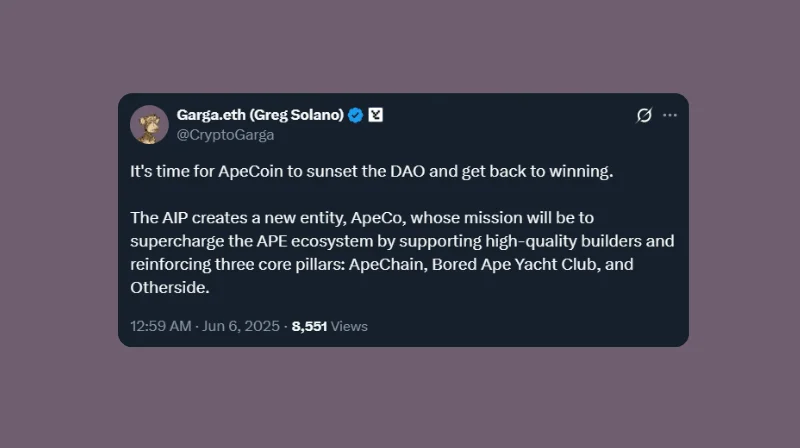Click the 12:59 AM timestamp
The image size is (800, 448).
pos(158,326)
